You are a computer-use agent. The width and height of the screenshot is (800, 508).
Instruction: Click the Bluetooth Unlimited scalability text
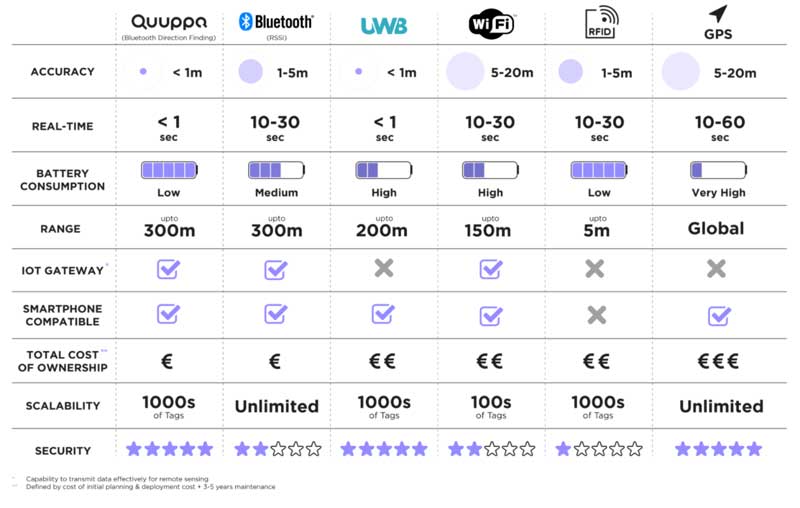[276, 406]
